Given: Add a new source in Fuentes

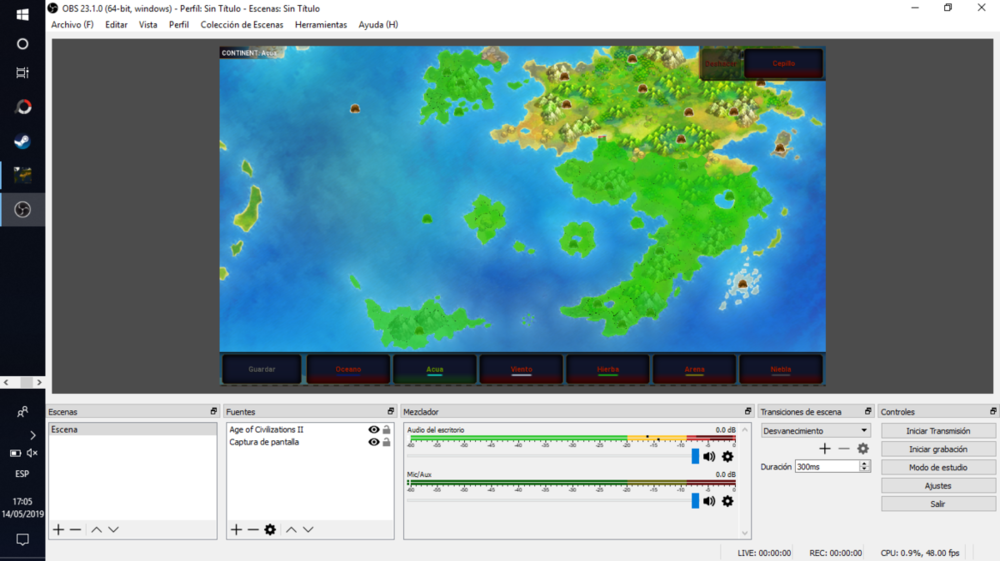Looking at the screenshot, I should (x=237, y=530).
